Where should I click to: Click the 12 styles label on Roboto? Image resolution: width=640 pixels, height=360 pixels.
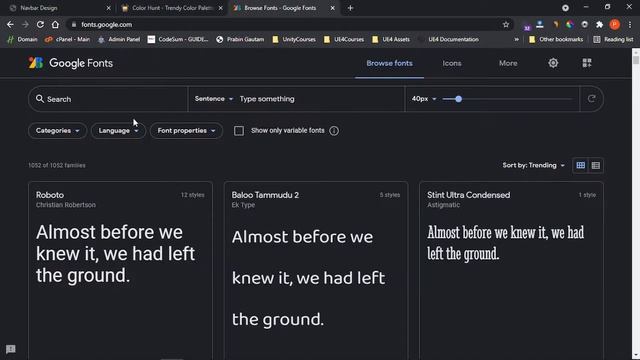193,195
